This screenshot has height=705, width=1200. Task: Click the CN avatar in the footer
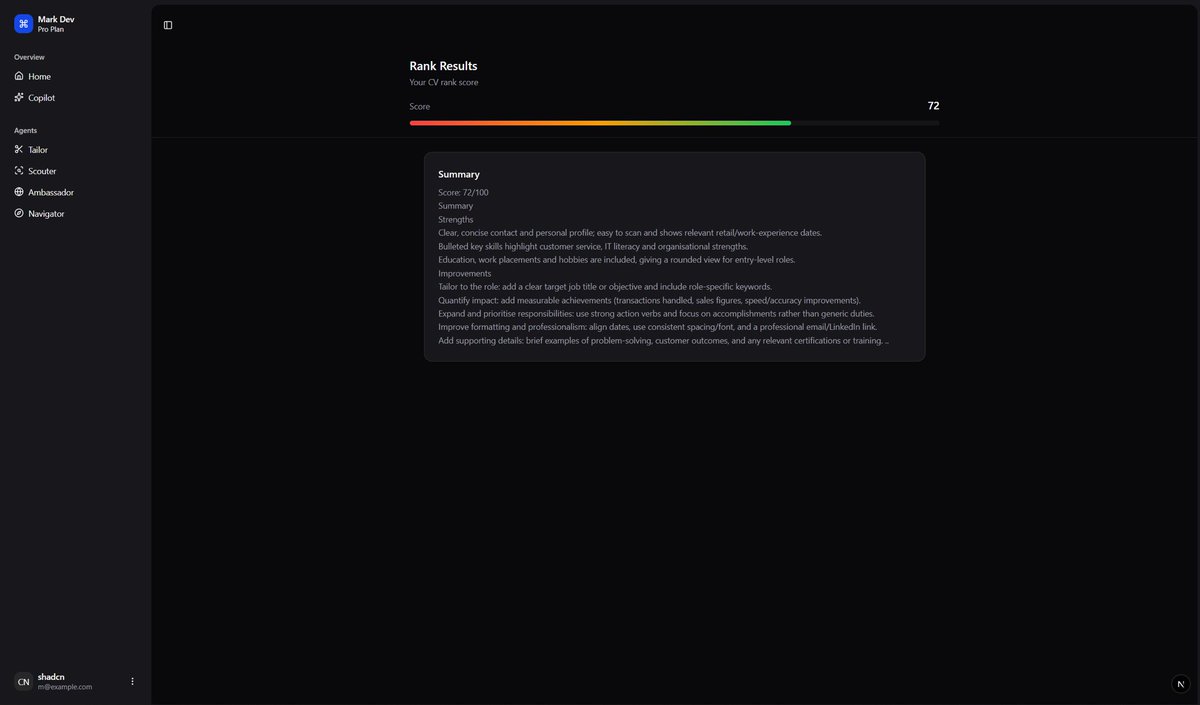pyautogui.click(x=22, y=681)
